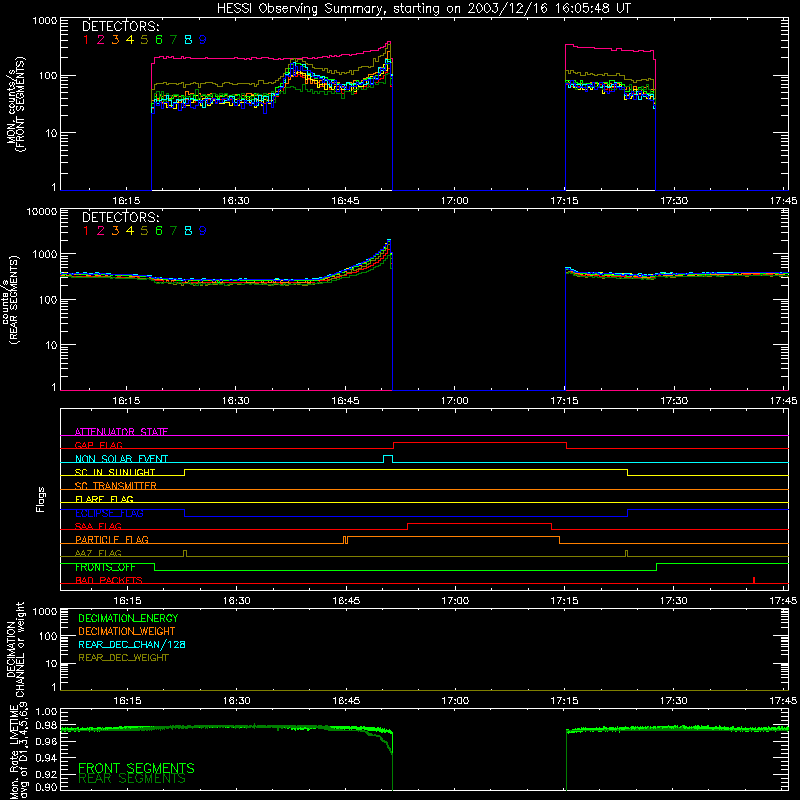This screenshot has width=800, height=800.
Task: Click DETECTORS: heading in rear segments plot
Action: pos(120,217)
